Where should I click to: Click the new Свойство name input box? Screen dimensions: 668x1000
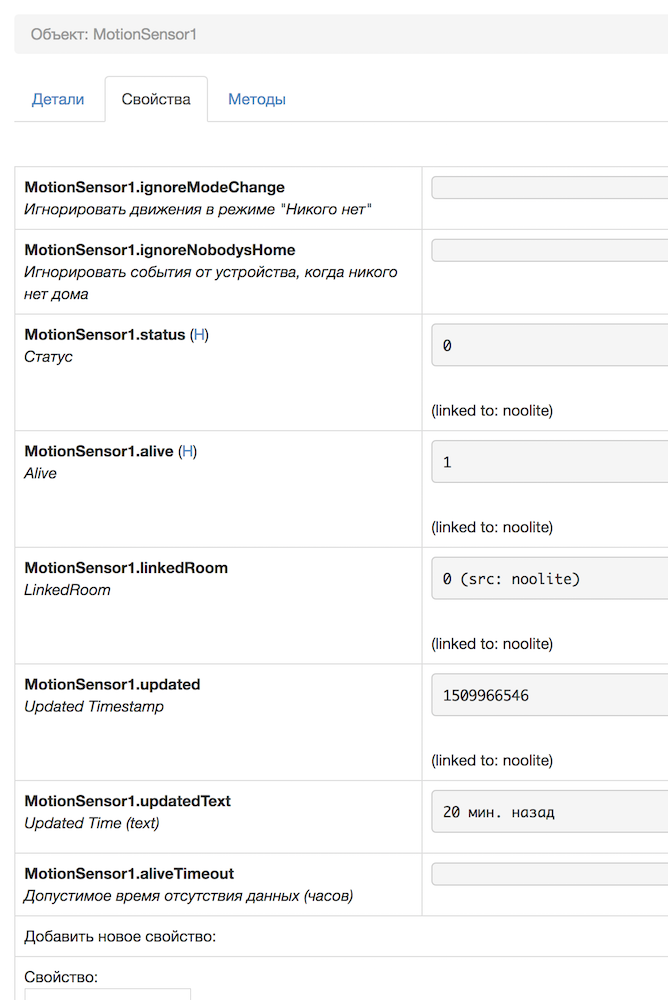[x=107, y=994]
